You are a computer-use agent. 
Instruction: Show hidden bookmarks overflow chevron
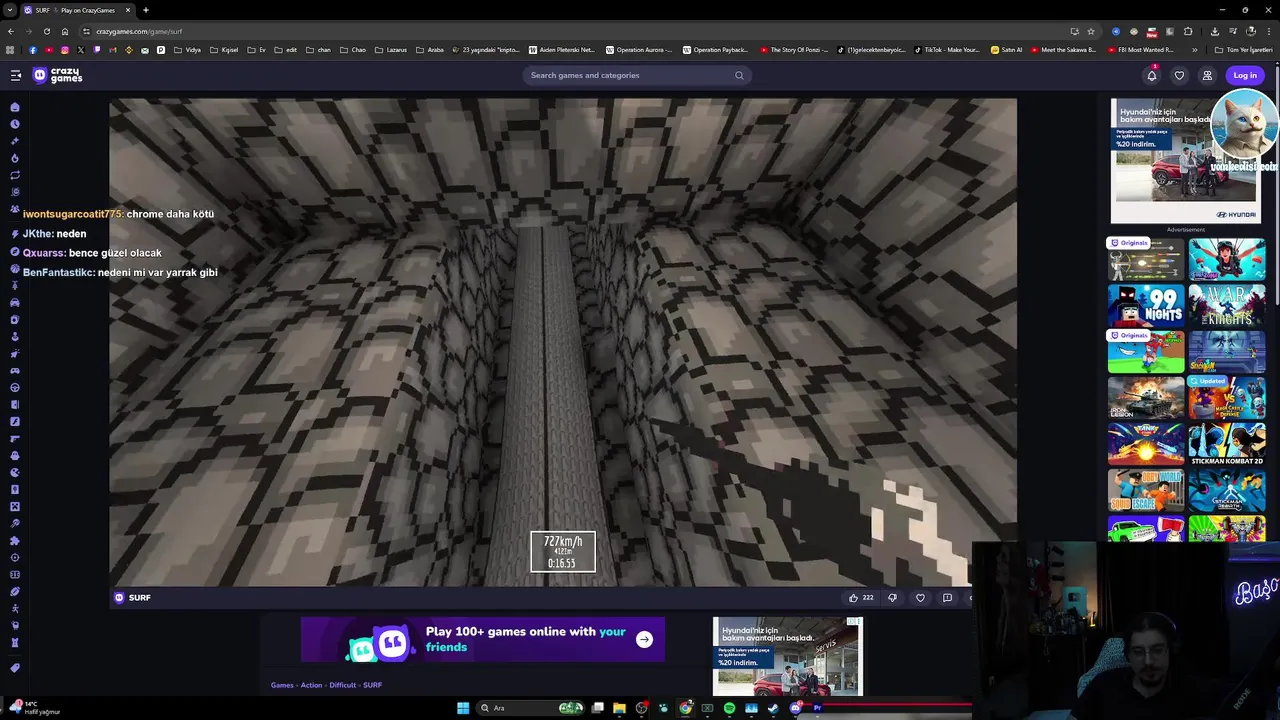pyautogui.click(x=1194, y=50)
